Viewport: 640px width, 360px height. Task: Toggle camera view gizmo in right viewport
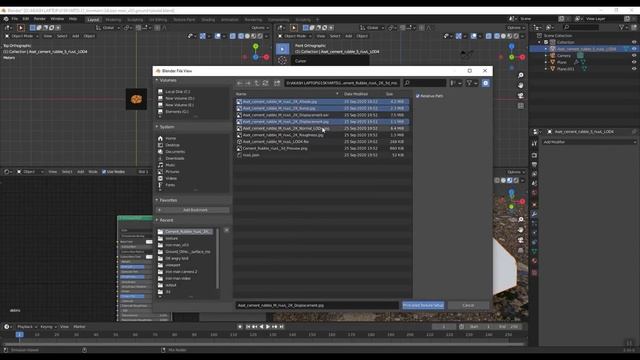[x=521, y=96]
